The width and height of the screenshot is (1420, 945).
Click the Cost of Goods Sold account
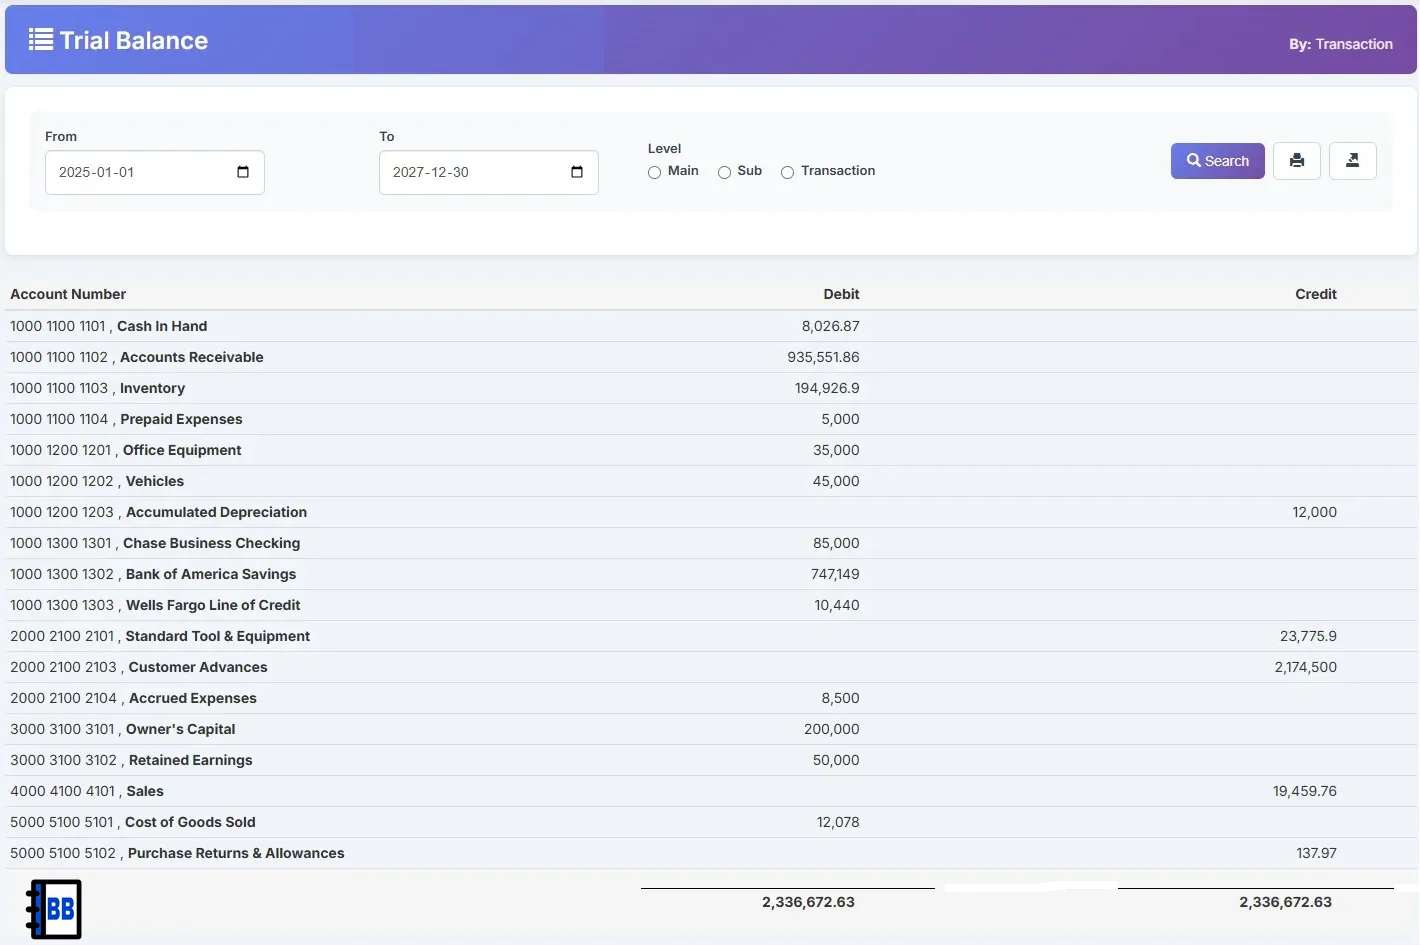coord(190,822)
